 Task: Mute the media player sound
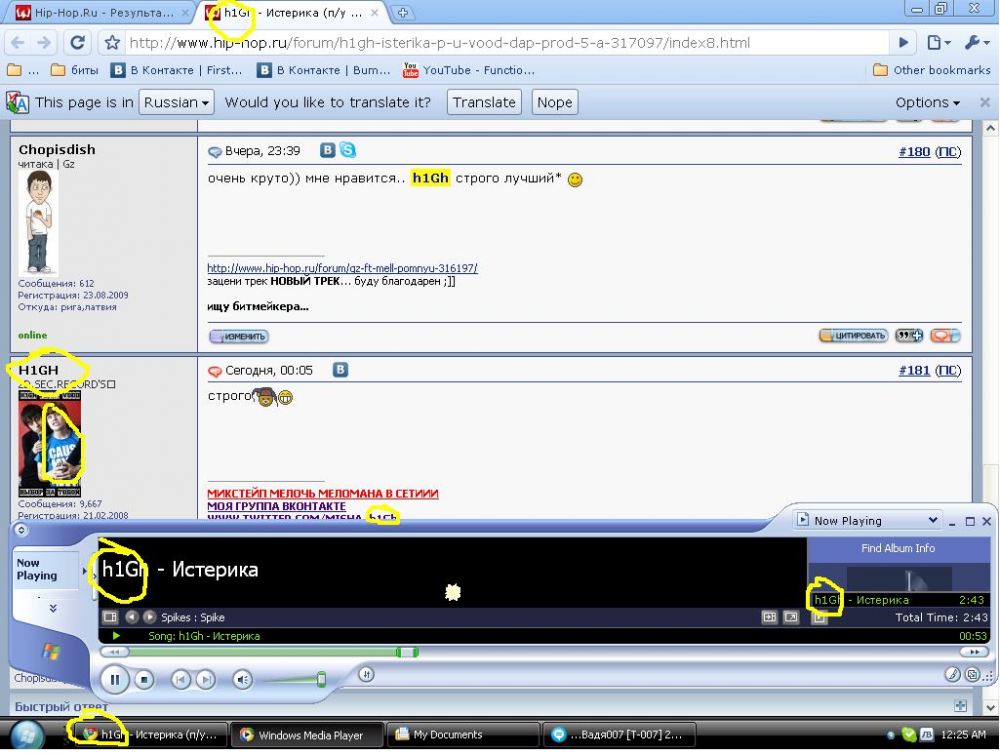pos(242,680)
